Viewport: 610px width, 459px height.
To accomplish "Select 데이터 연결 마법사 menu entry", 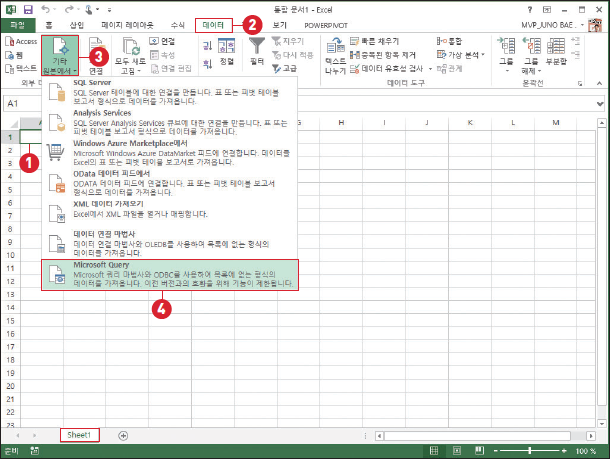I will 170,244.
